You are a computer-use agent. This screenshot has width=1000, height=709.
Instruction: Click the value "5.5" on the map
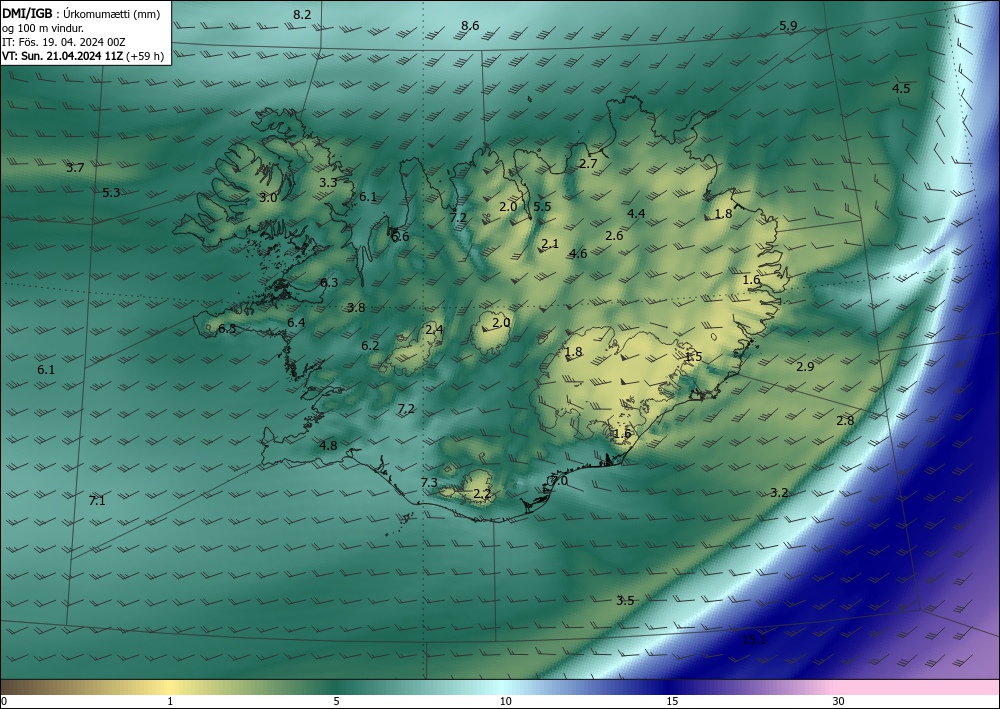pyautogui.click(x=542, y=207)
